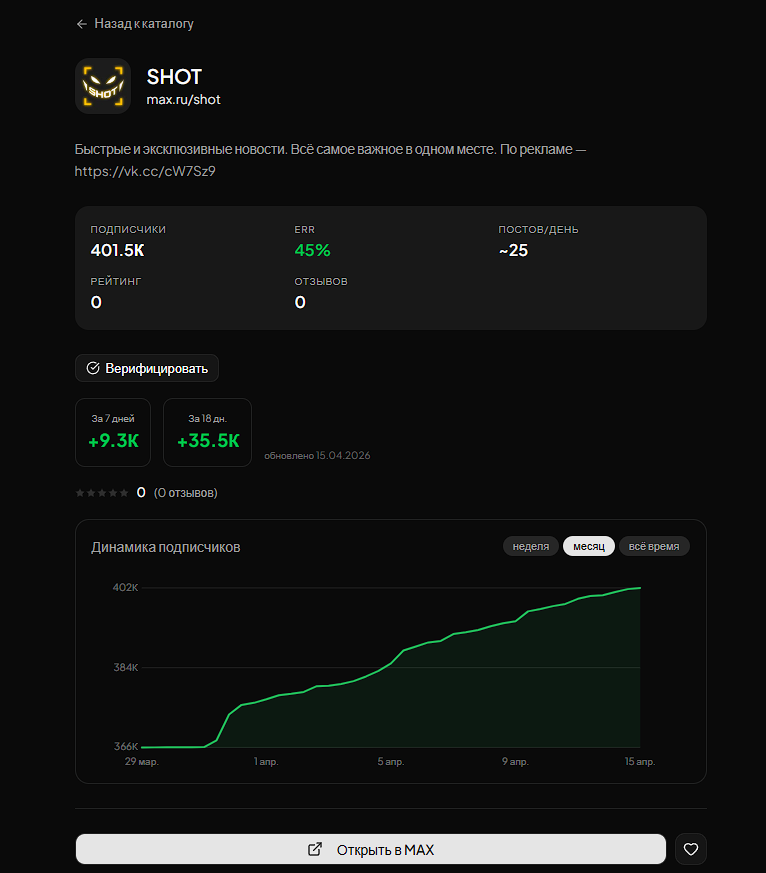
Task: Click the SHOT channel logo
Action: [x=103, y=86]
